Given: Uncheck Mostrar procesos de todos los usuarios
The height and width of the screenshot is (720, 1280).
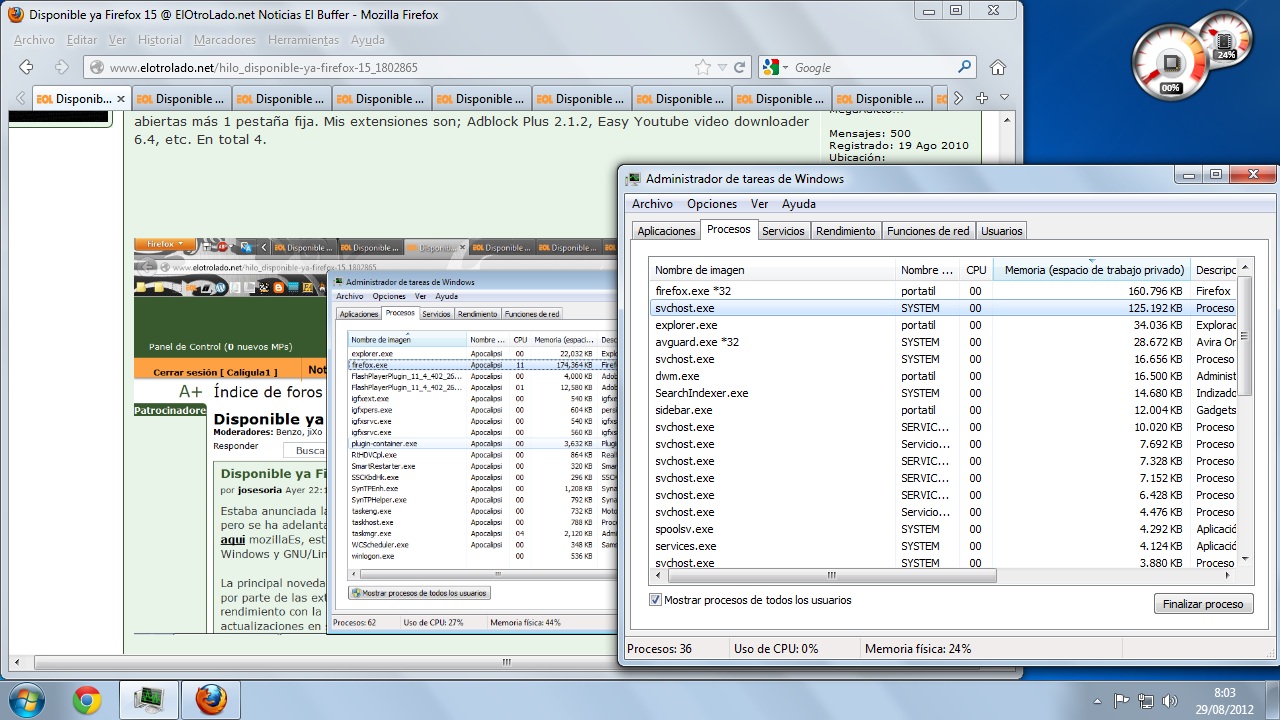Looking at the screenshot, I should pyautogui.click(x=656, y=600).
